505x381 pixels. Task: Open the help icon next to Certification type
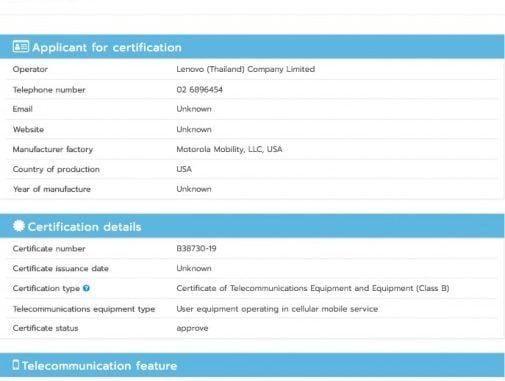tap(86, 288)
